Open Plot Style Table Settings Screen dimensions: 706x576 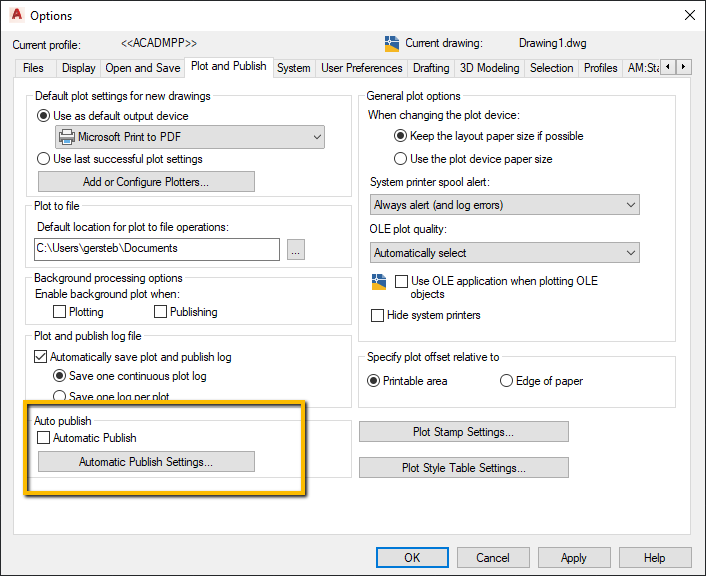pos(464,468)
